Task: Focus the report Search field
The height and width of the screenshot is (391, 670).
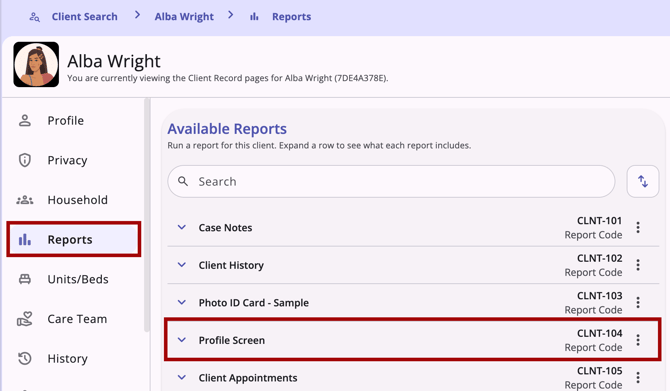Action: click(x=391, y=182)
